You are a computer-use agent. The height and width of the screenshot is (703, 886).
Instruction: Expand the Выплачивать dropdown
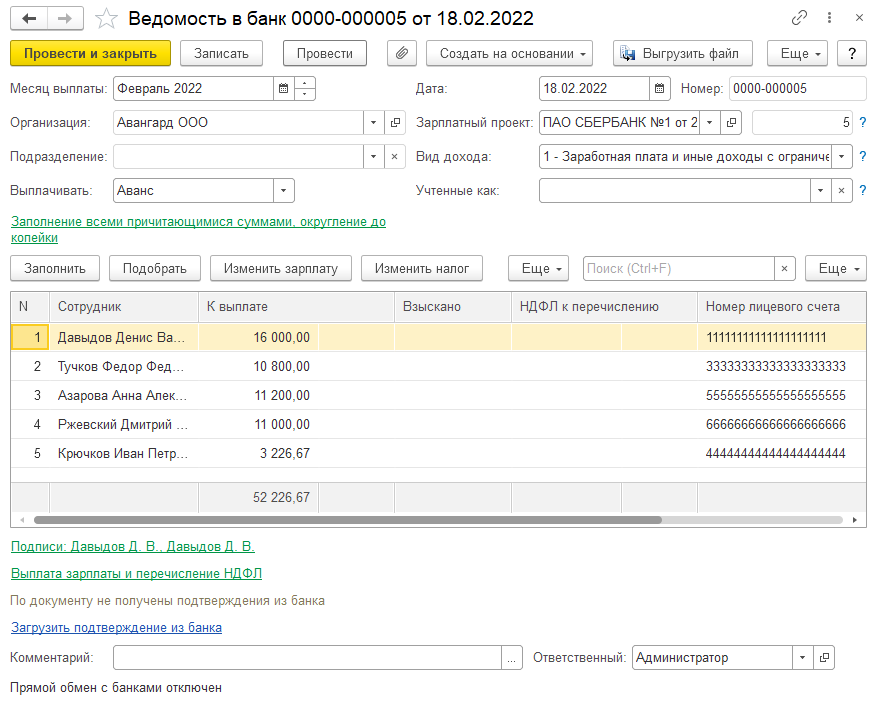click(284, 190)
